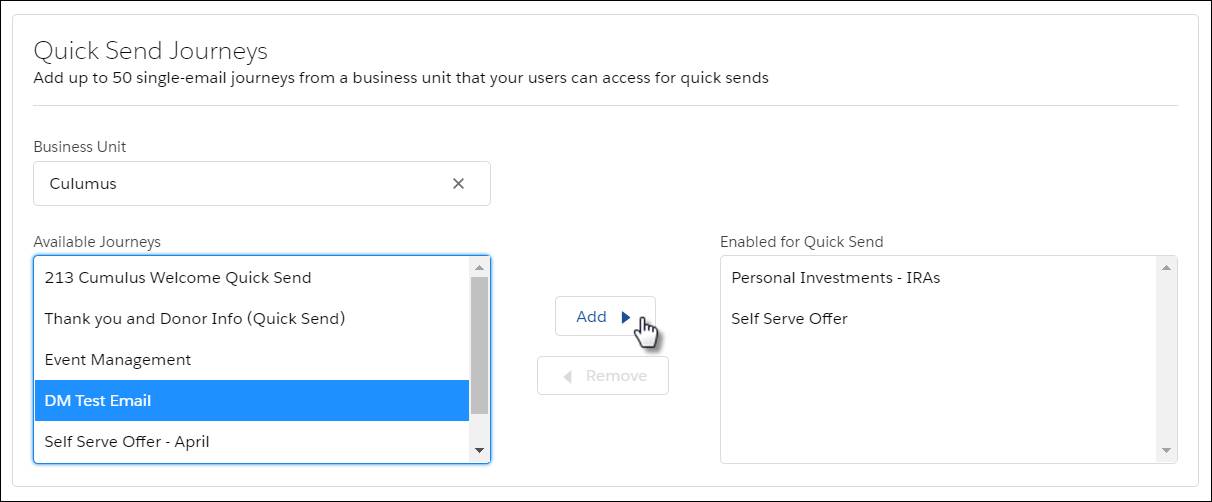Select Event Management in Available Journeys
Screen dimensions: 1212x502
tap(252, 360)
